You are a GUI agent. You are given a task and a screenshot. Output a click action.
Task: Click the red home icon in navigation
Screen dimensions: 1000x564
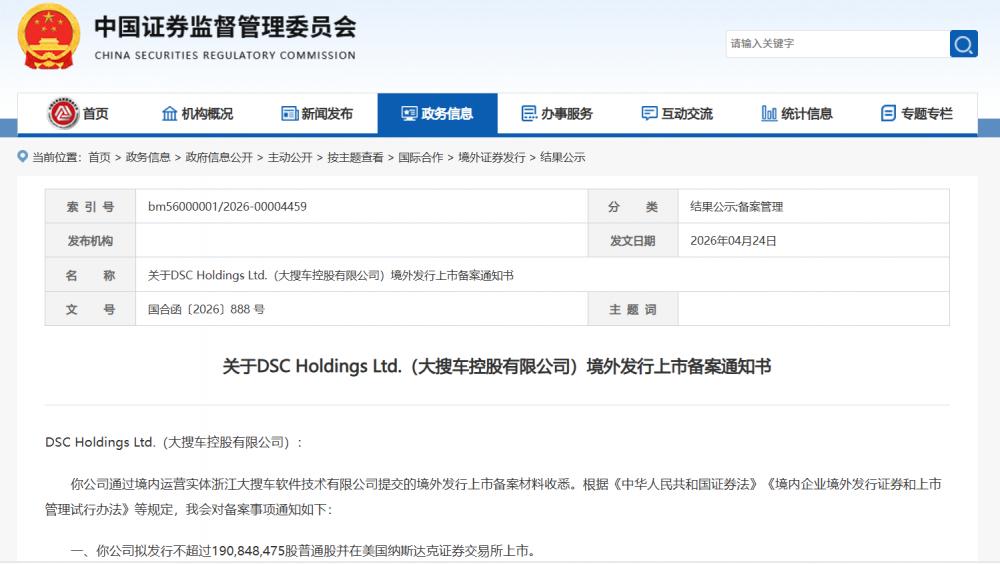(x=63, y=113)
